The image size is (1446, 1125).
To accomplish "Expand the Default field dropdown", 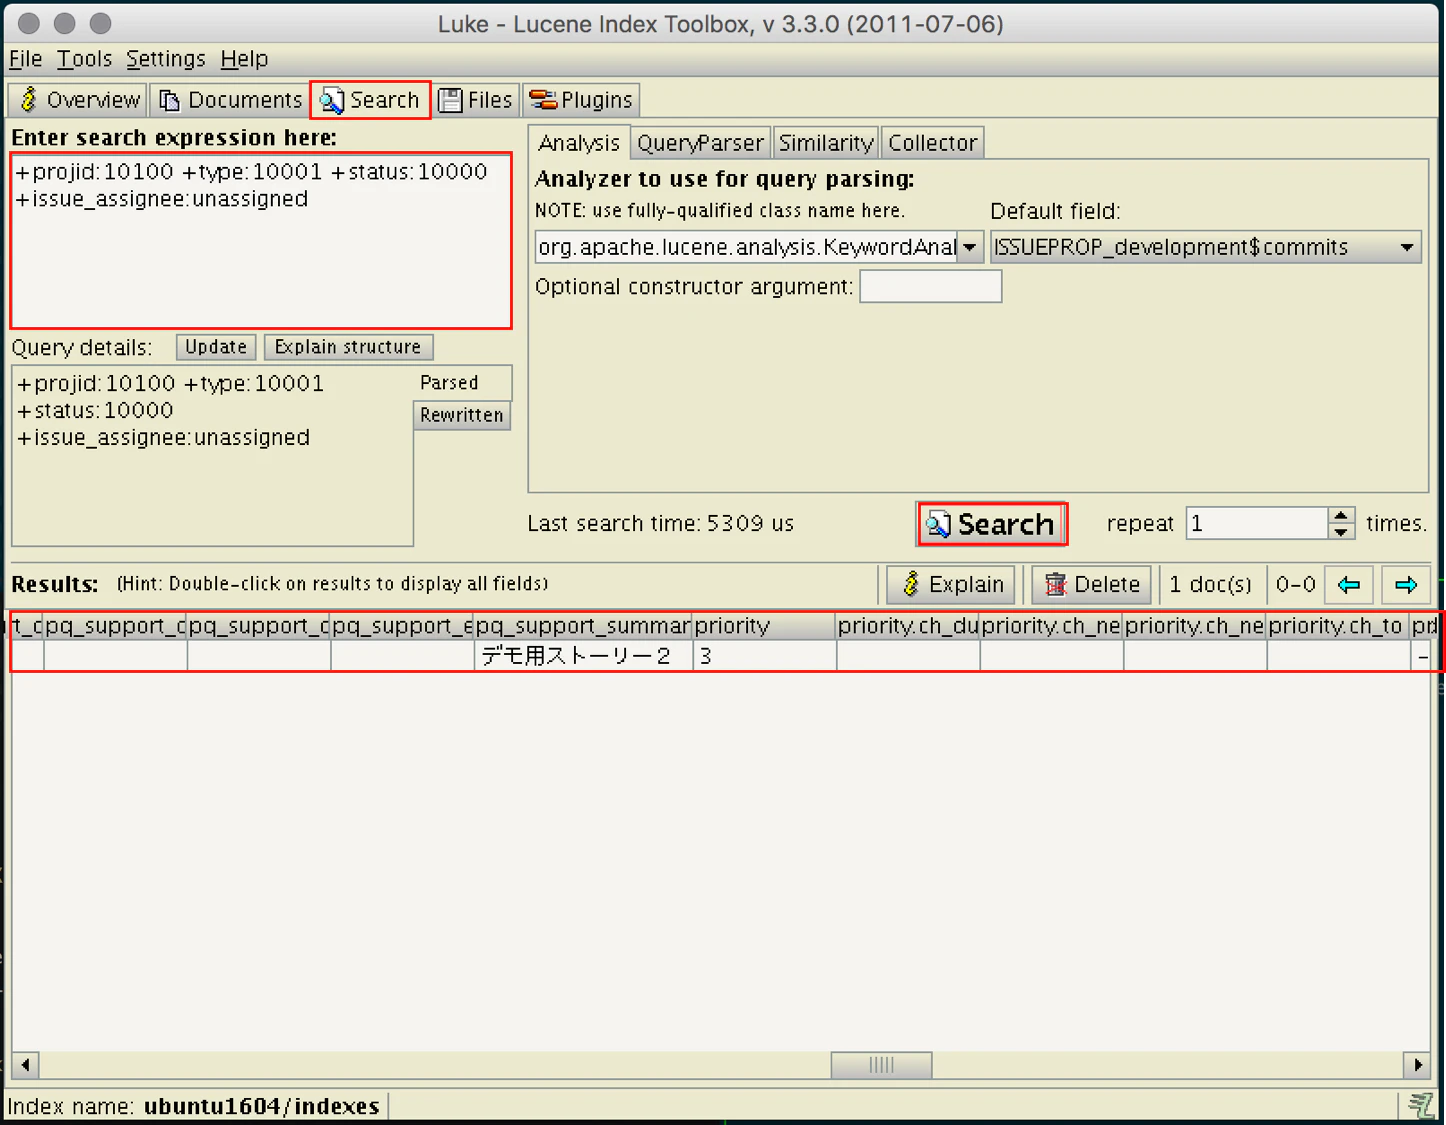I will pyautogui.click(x=1406, y=247).
